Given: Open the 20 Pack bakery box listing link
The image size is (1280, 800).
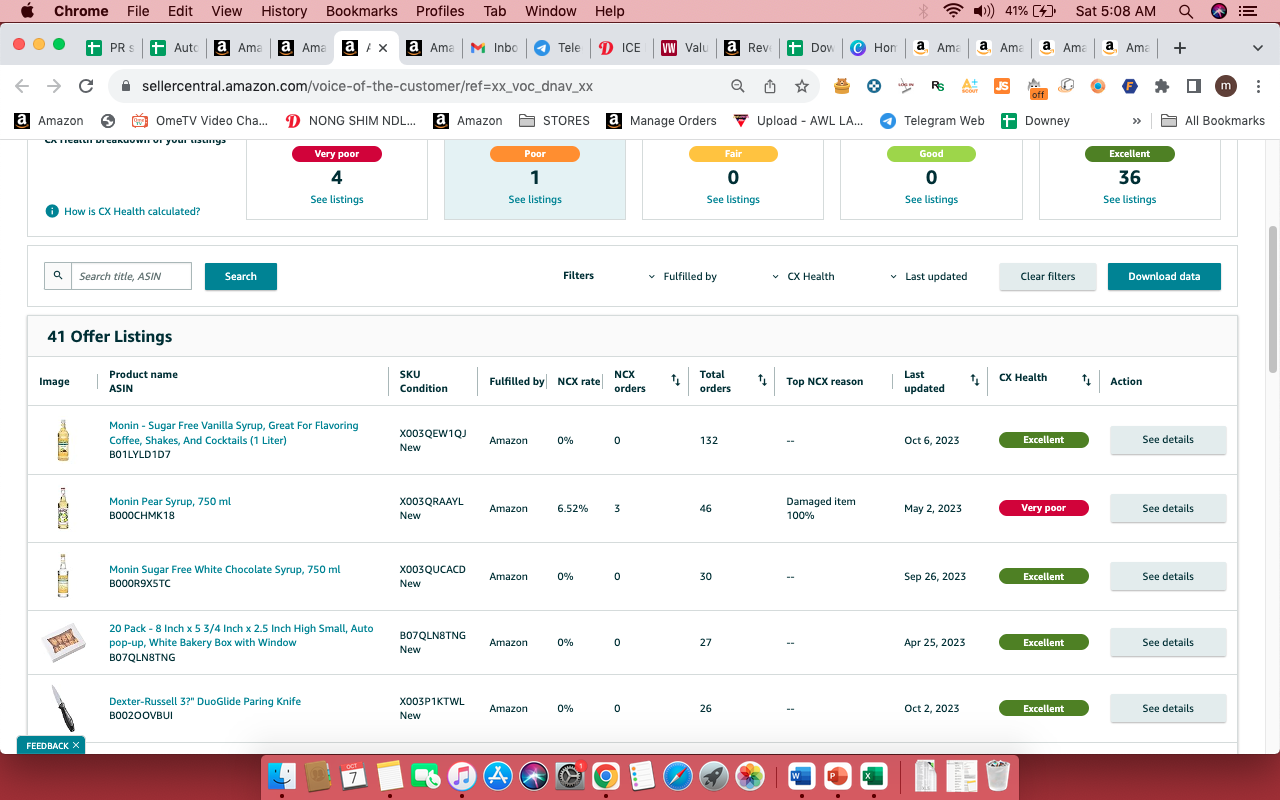Looking at the screenshot, I should pos(241,635).
